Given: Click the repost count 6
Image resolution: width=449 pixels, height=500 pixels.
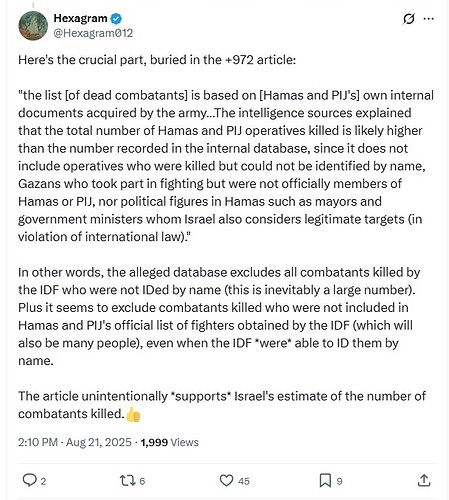Looking at the screenshot, I should (x=142, y=481).
